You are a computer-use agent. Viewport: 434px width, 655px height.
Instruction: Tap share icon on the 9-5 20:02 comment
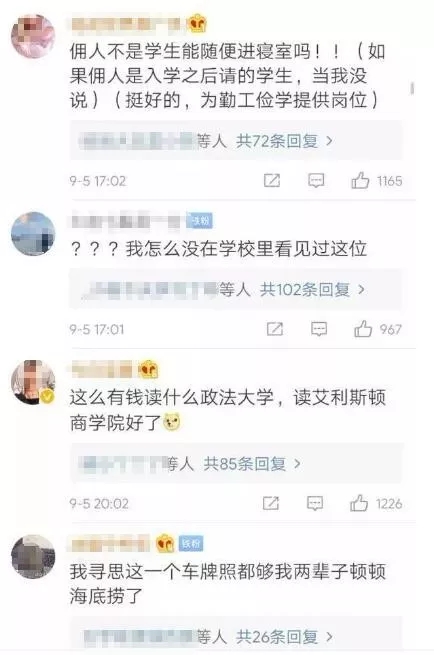[271, 503]
